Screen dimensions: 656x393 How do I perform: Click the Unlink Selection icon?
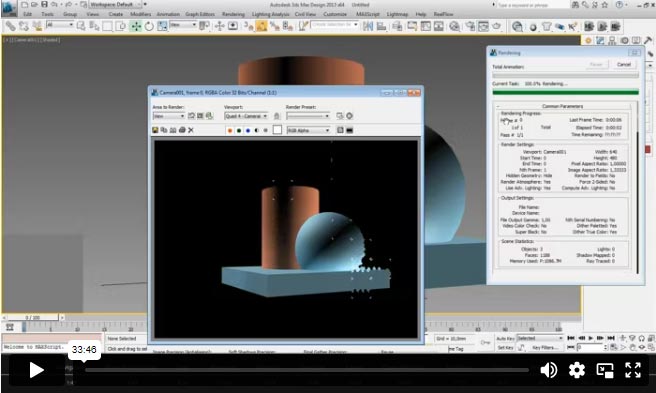(23, 27)
